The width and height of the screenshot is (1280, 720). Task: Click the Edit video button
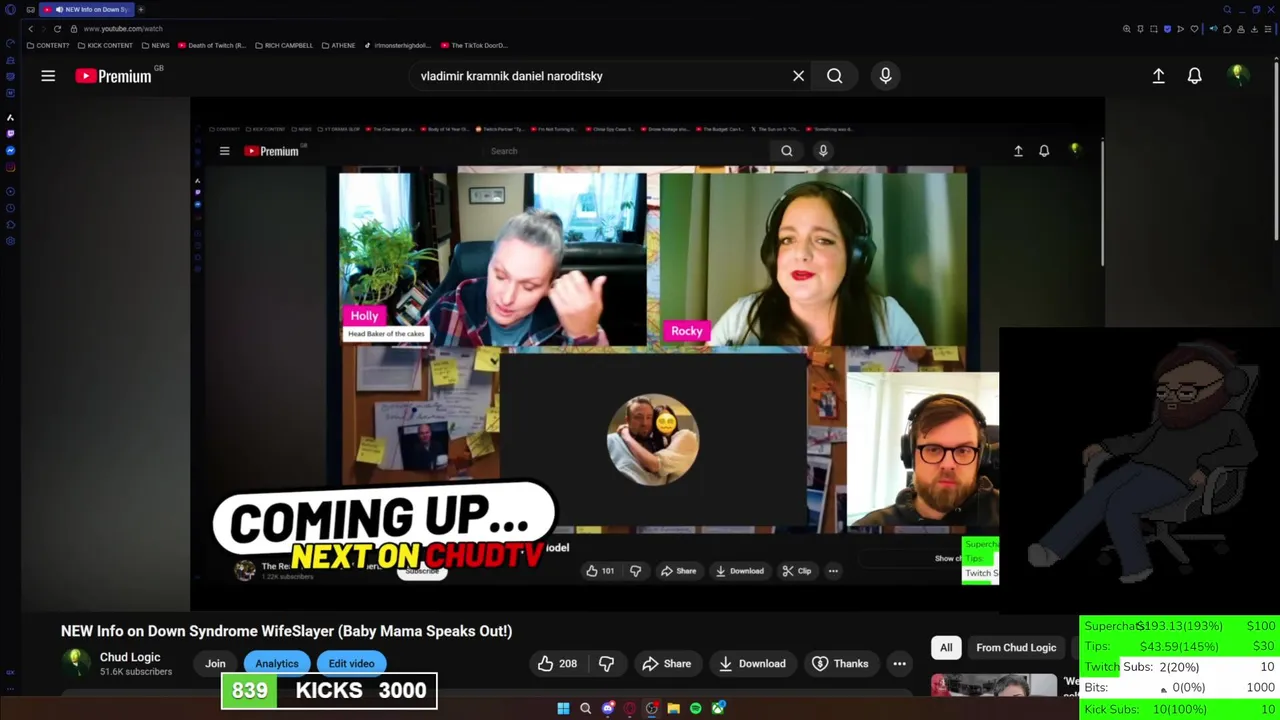pos(351,663)
